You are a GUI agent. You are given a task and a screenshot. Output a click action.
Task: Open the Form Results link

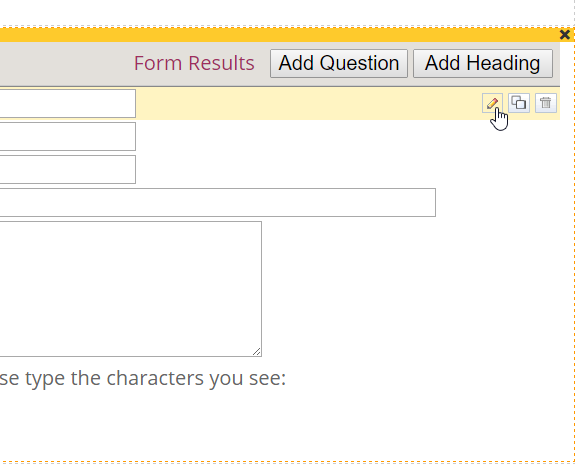tap(194, 63)
